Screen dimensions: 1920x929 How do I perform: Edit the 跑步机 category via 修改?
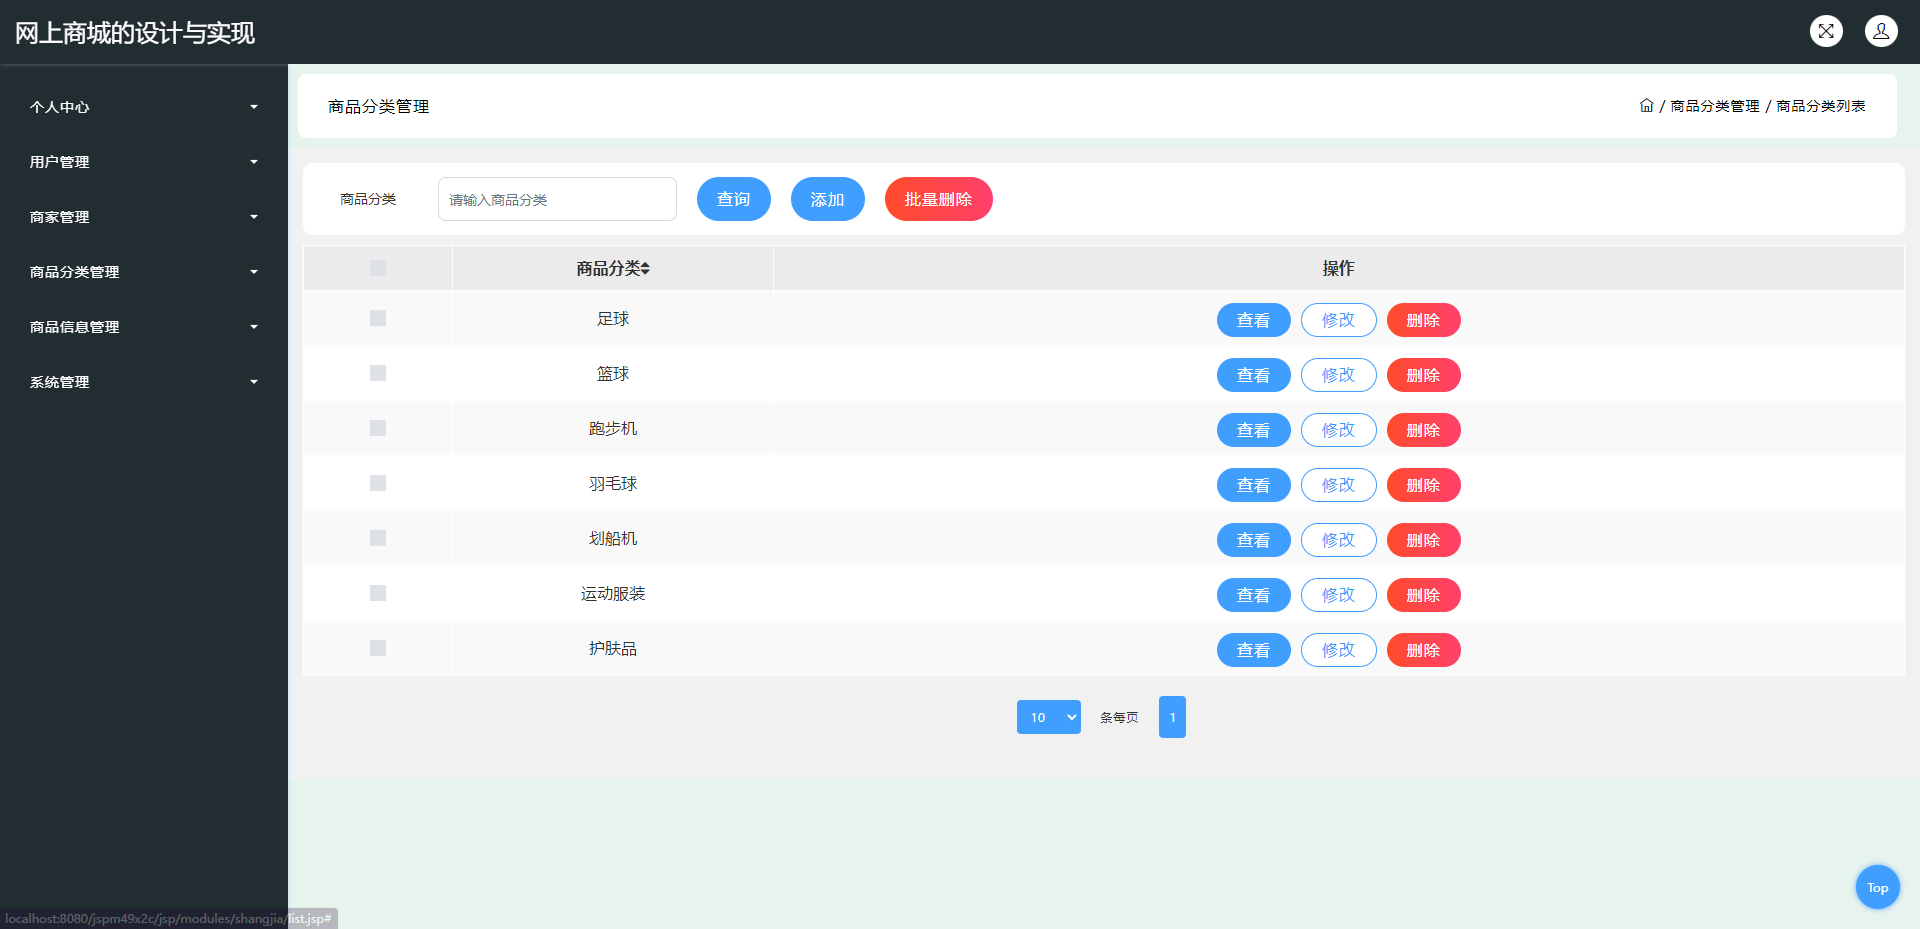click(1339, 430)
